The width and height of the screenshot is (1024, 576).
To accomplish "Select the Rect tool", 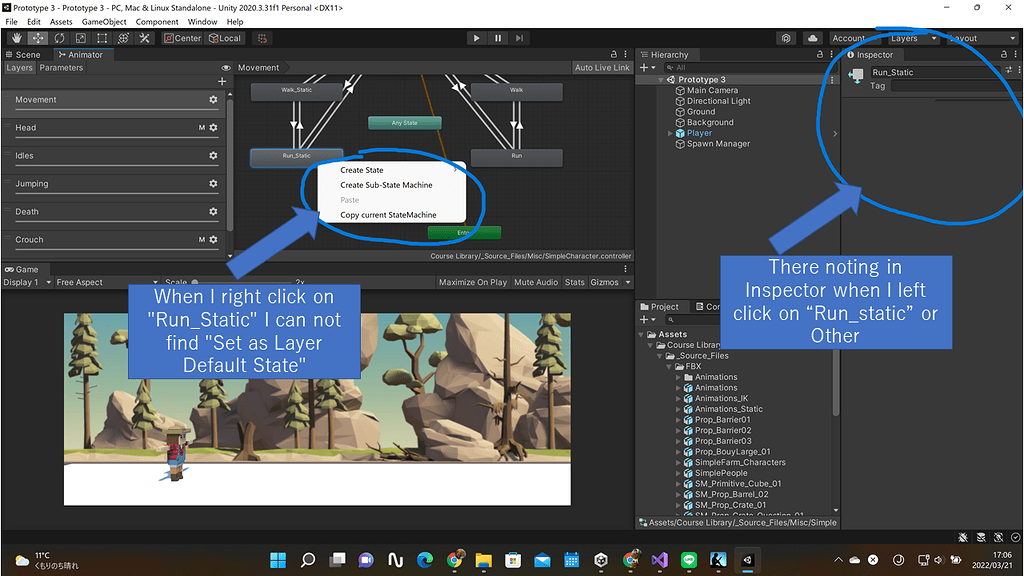I will 101,37.
